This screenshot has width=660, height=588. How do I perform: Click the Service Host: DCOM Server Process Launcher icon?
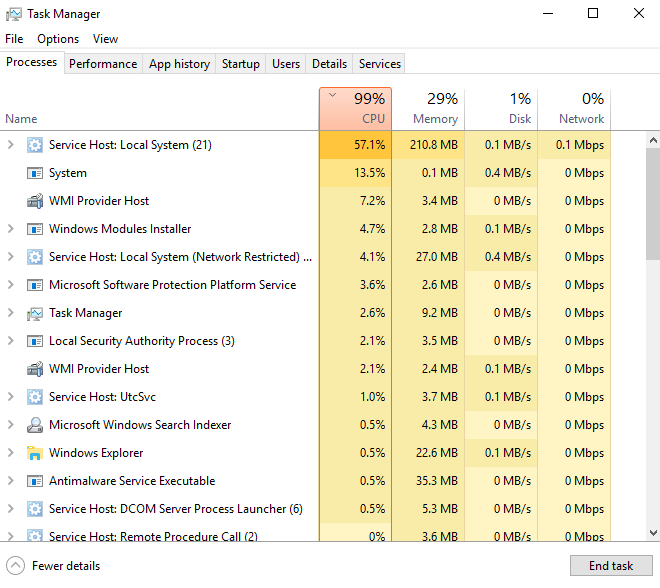pyautogui.click(x=35, y=509)
